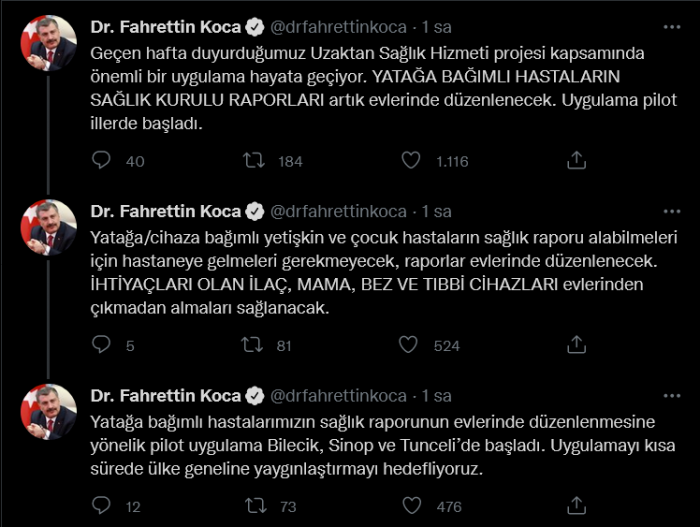Reply to the second tweet with 5 replies

tap(101, 344)
